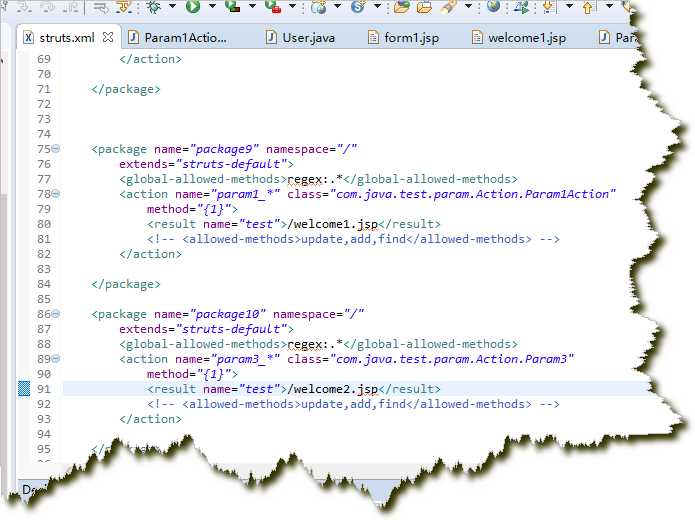Close the struts.xml editor tab
Screen dimensions: 695x520
108,37
